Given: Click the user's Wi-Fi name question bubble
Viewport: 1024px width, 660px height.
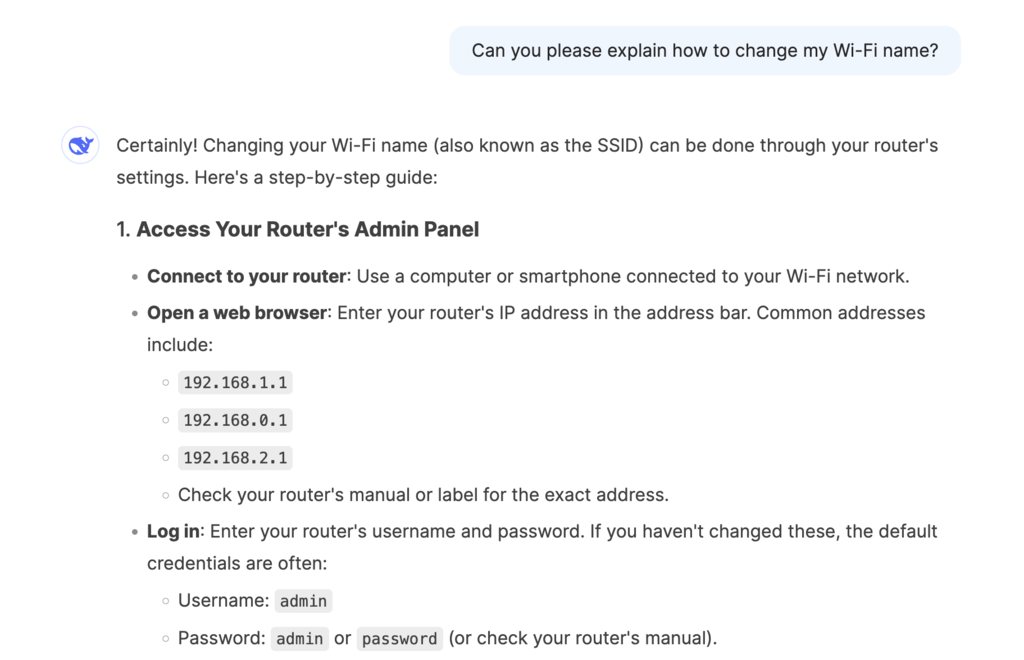Looking at the screenshot, I should tap(704, 50).
